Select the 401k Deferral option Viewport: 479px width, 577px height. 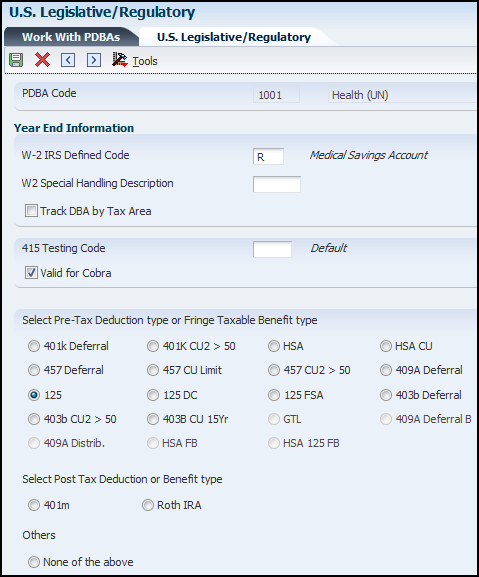coord(34,346)
